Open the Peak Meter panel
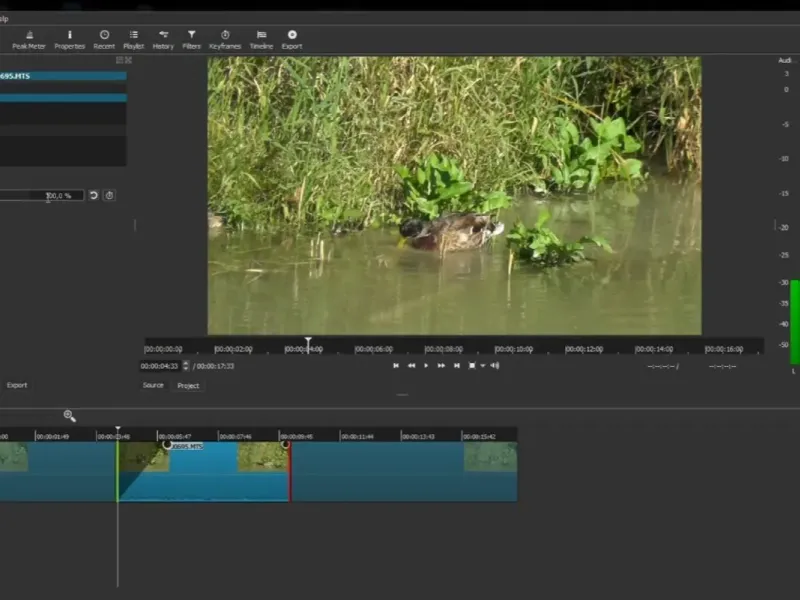Screen dimensions: 800x600 (29, 39)
